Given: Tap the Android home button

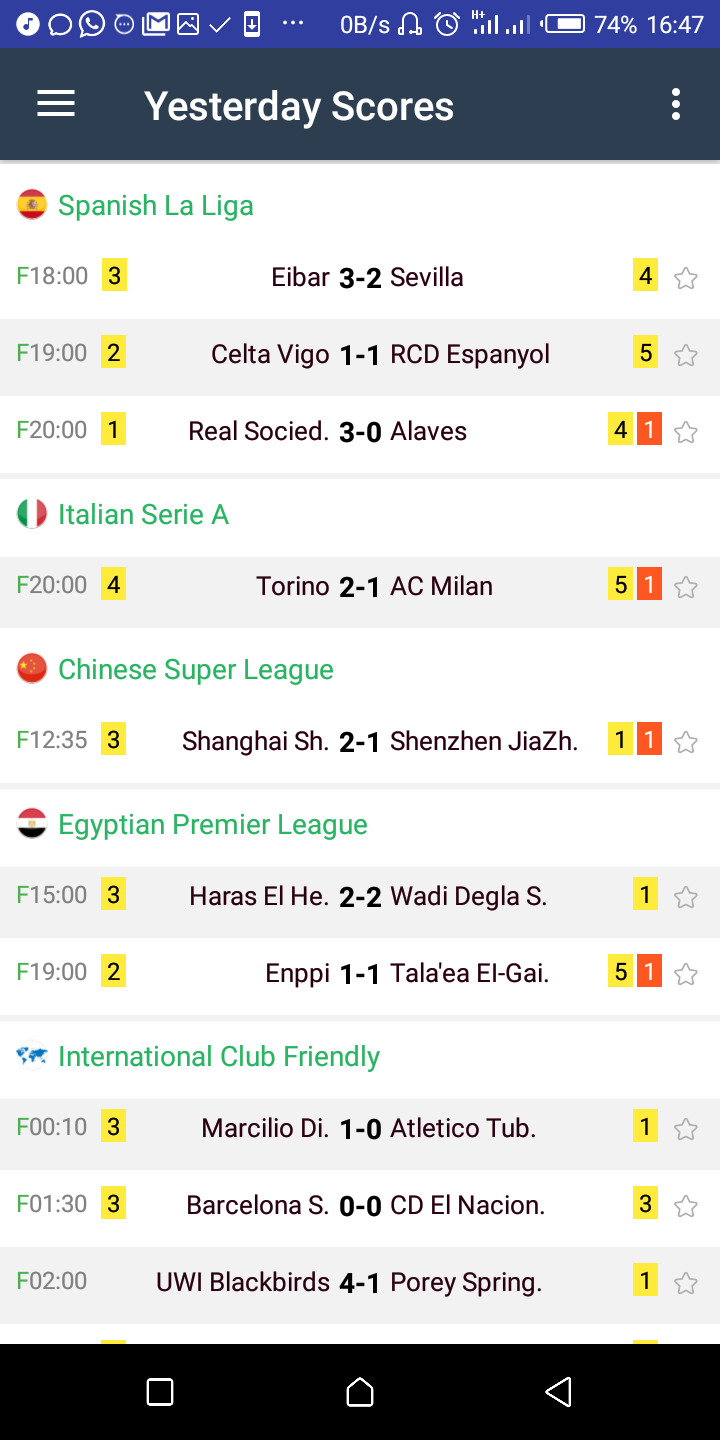Looking at the screenshot, I should click(360, 1392).
